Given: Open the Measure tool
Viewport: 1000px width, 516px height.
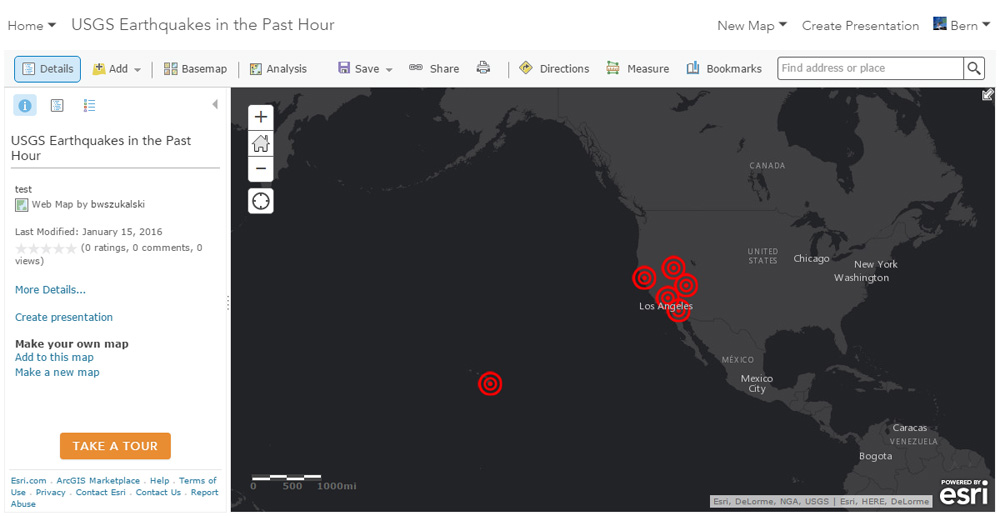Looking at the screenshot, I should (x=638, y=69).
